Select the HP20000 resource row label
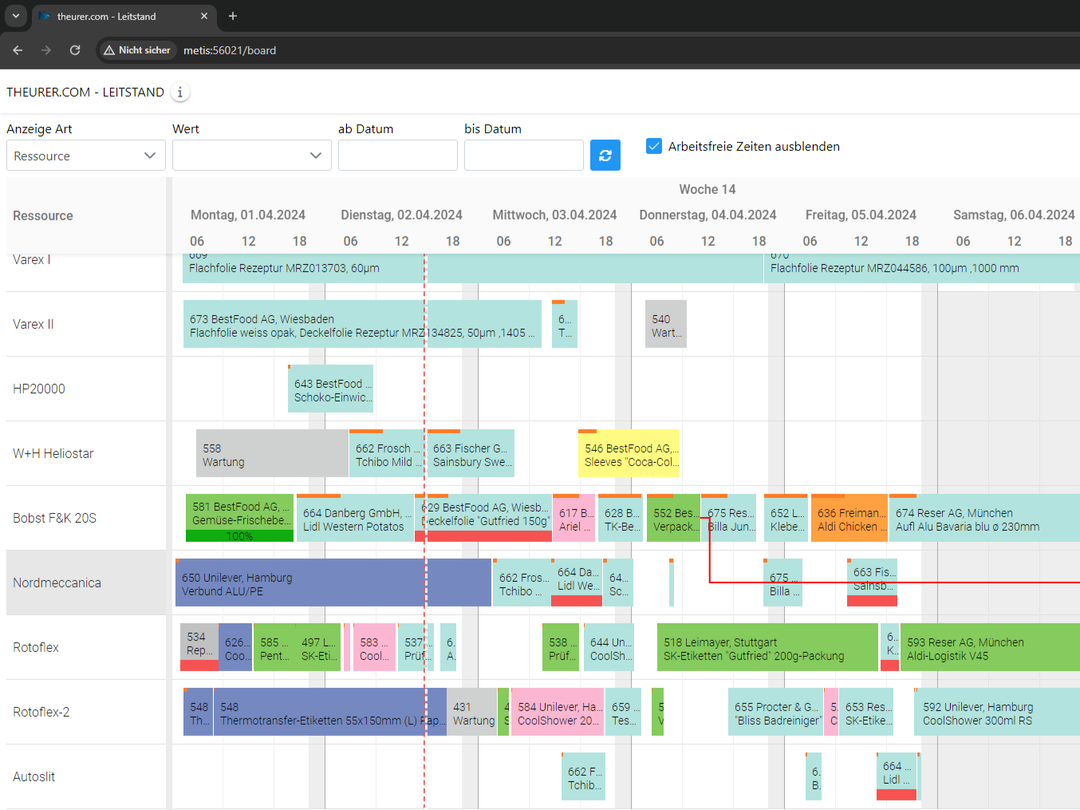The width and height of the screenshot is (1080, 810). pos(39,389)
